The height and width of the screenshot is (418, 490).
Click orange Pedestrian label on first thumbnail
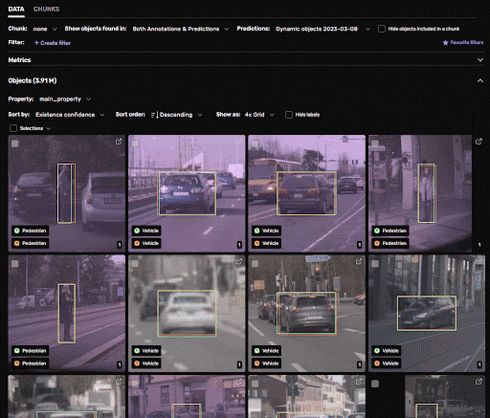[30, 243]
